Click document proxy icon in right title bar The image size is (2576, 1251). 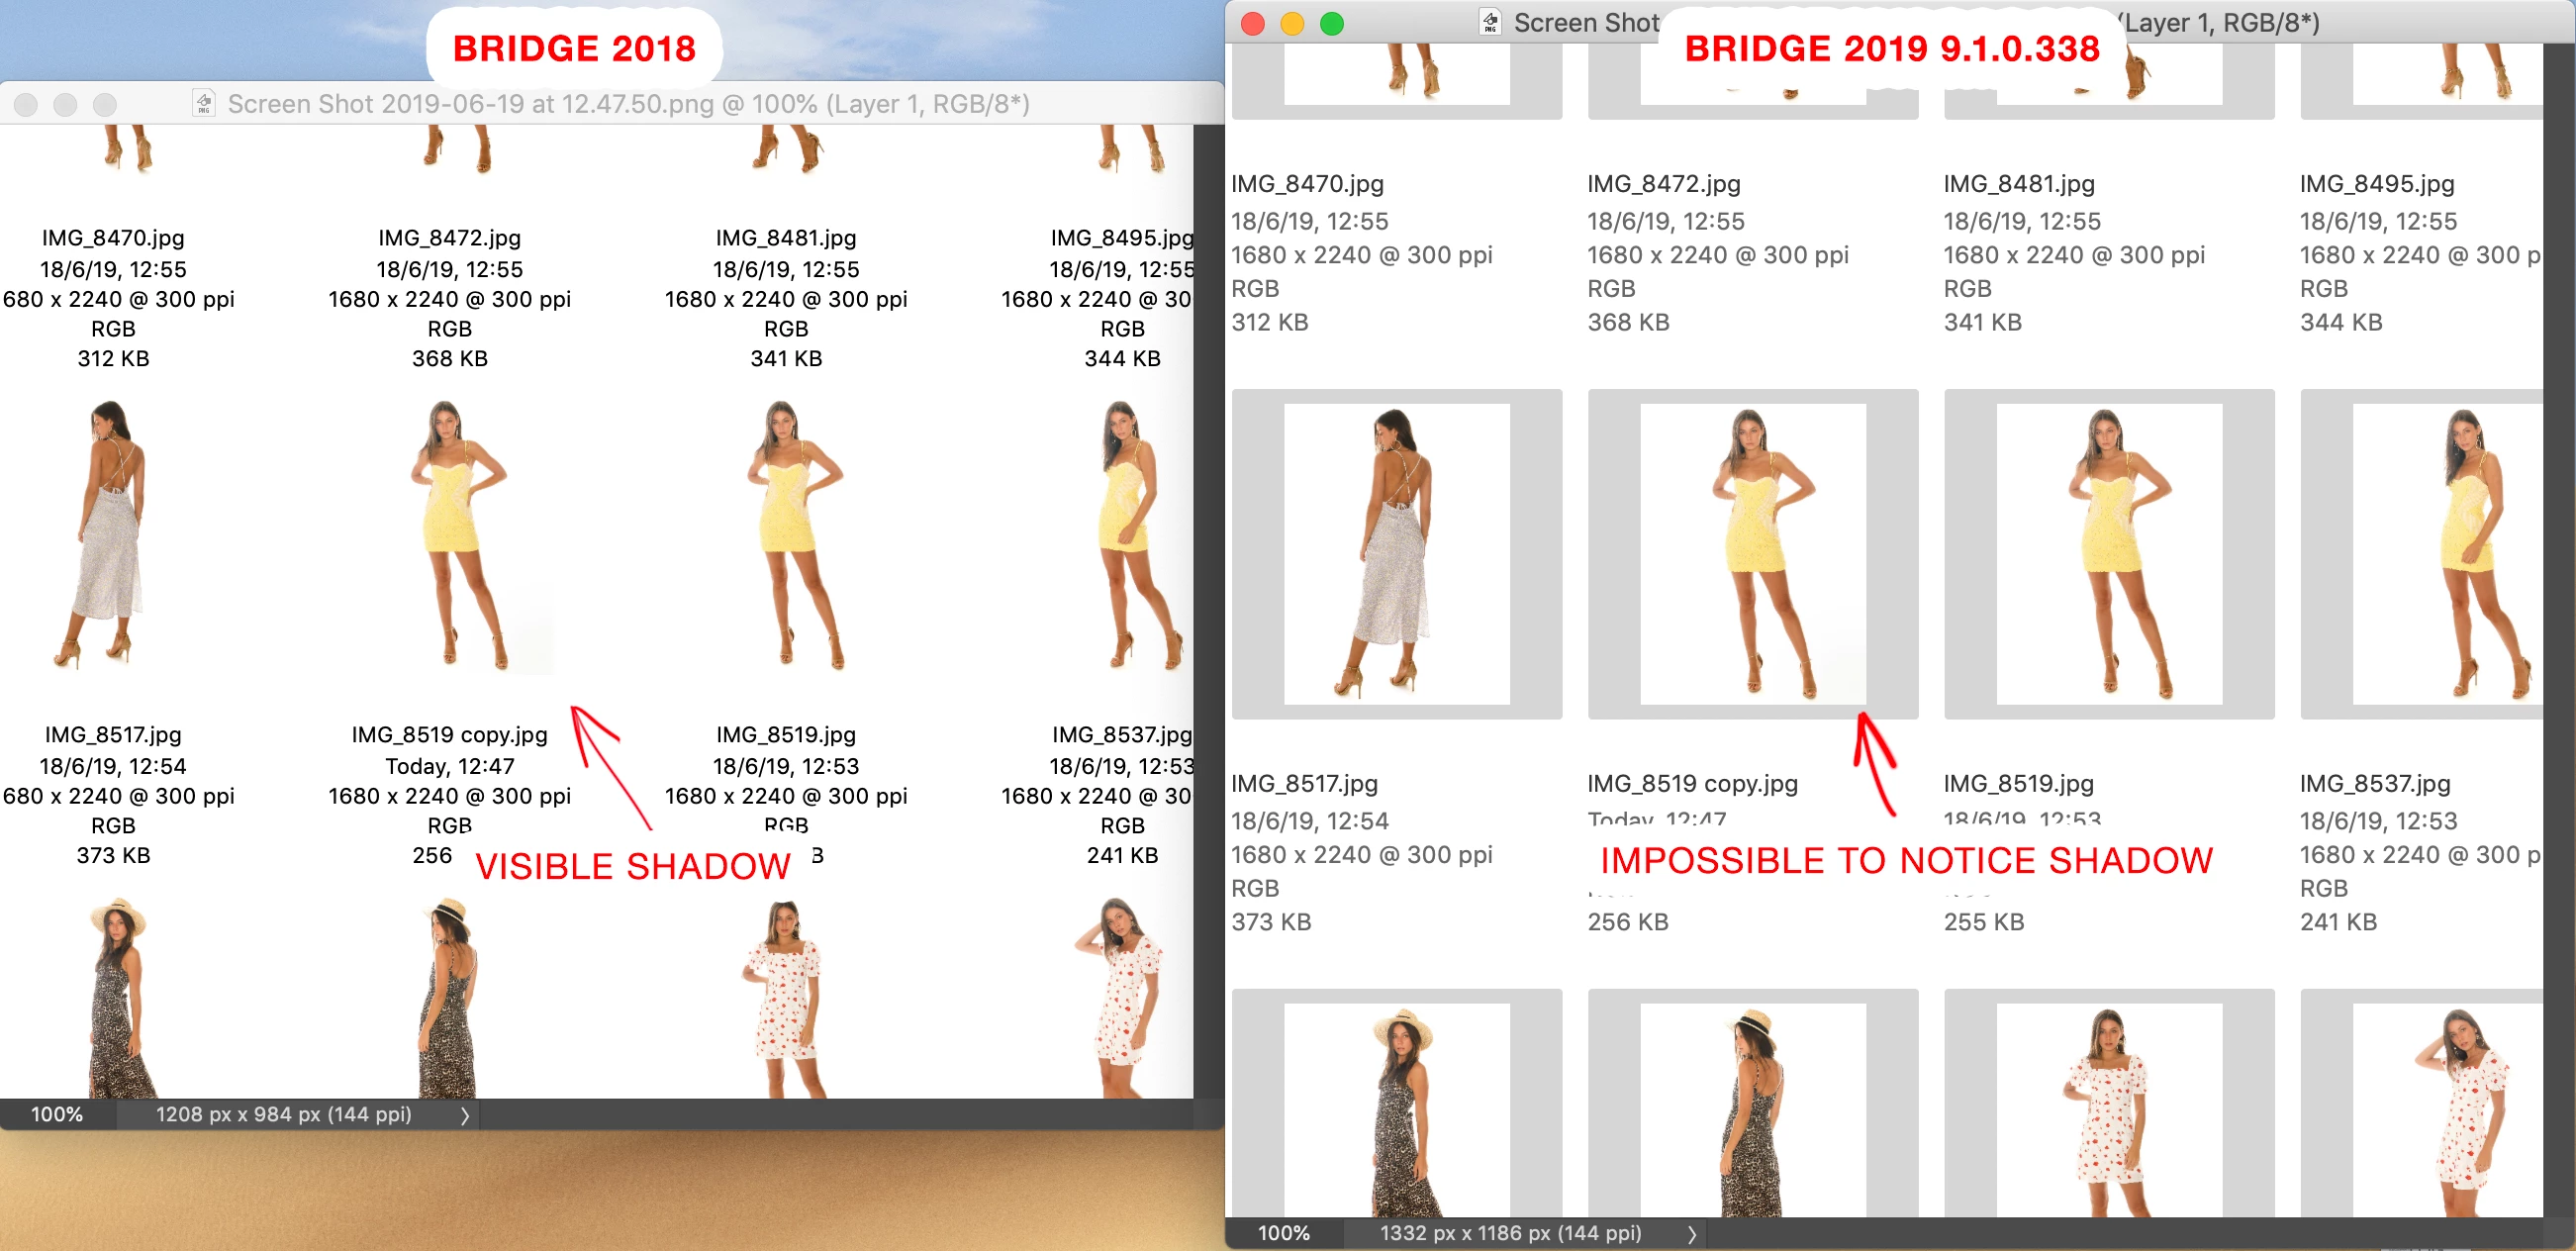tap(1490, 23)
